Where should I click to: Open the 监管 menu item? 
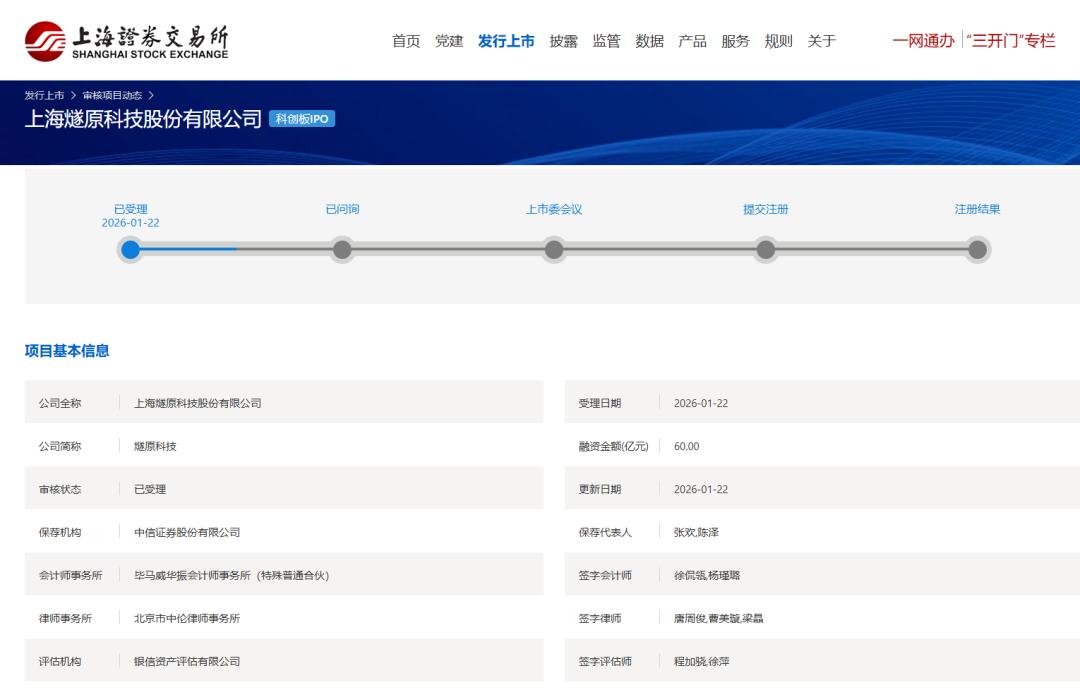point(609,41)
